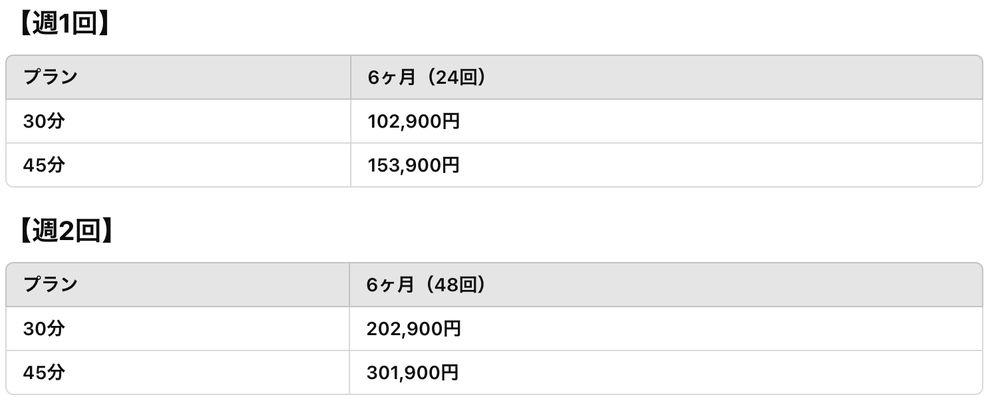Click the 301,900円 price cell
Viewport: 990px width, 399px height.
666,372
